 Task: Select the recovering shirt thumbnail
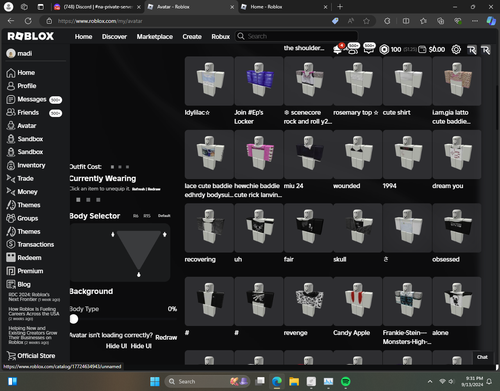[x=209, y=228]
